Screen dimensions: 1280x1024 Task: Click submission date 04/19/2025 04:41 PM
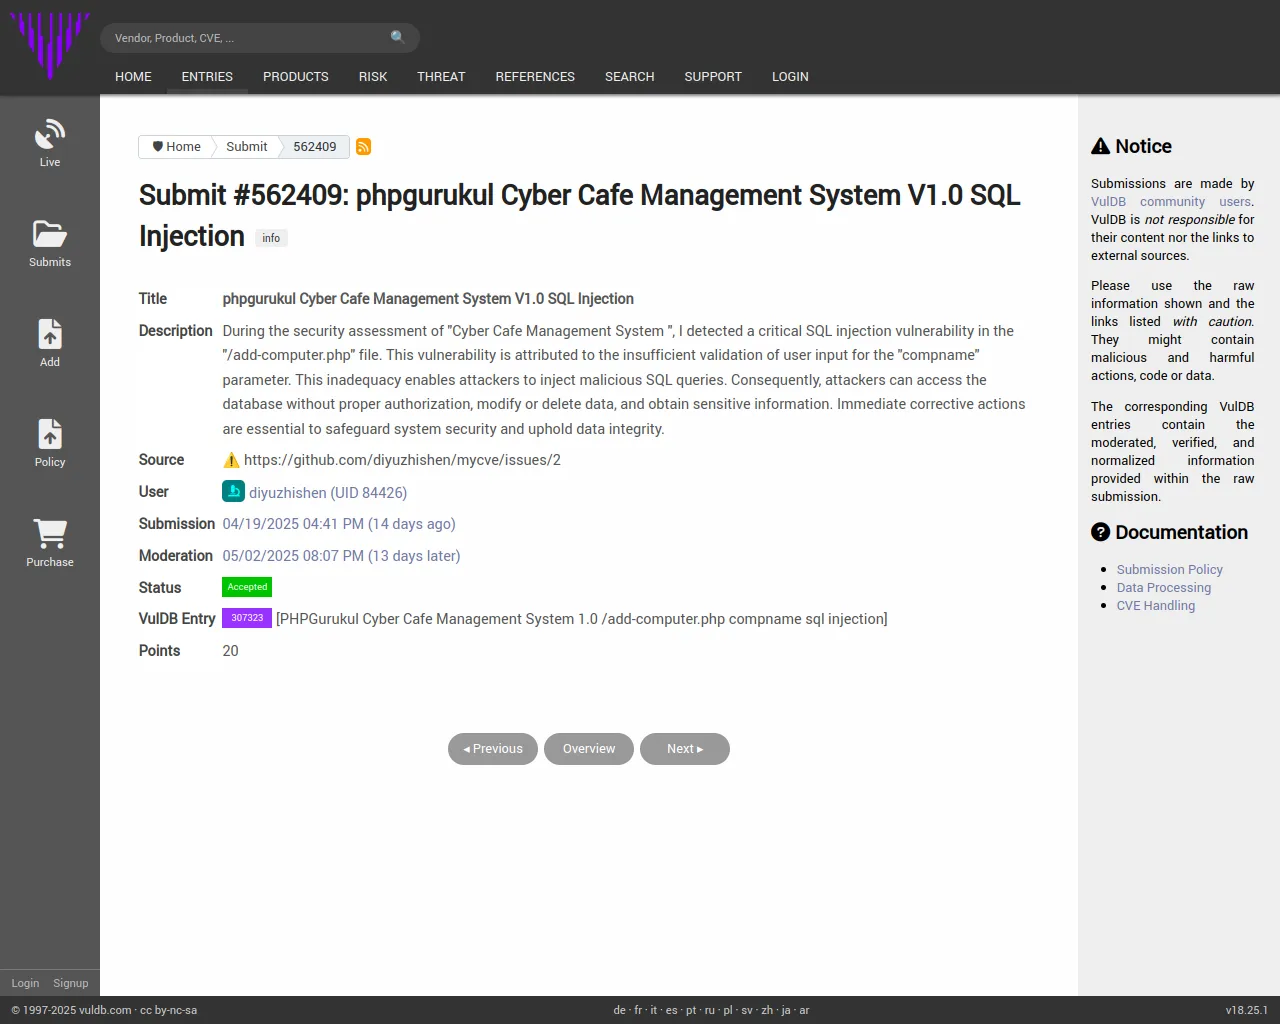click(x=339, y=524)
